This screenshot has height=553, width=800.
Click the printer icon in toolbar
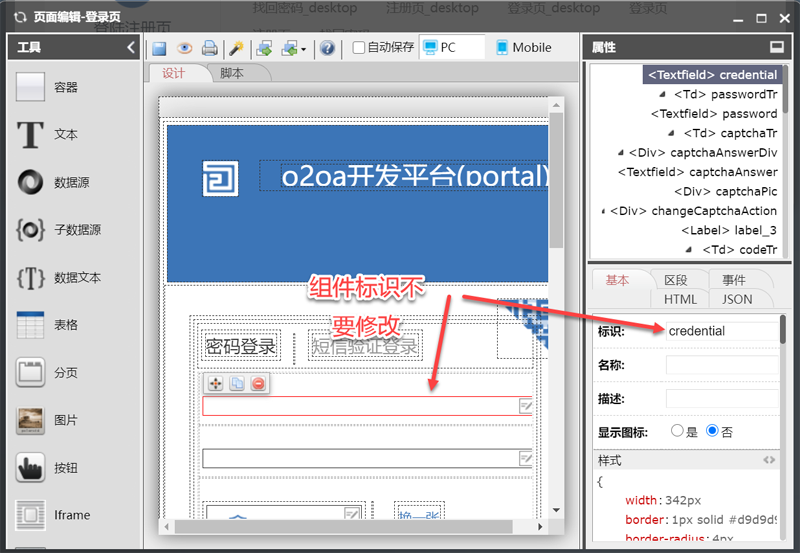tap(210, 48)
